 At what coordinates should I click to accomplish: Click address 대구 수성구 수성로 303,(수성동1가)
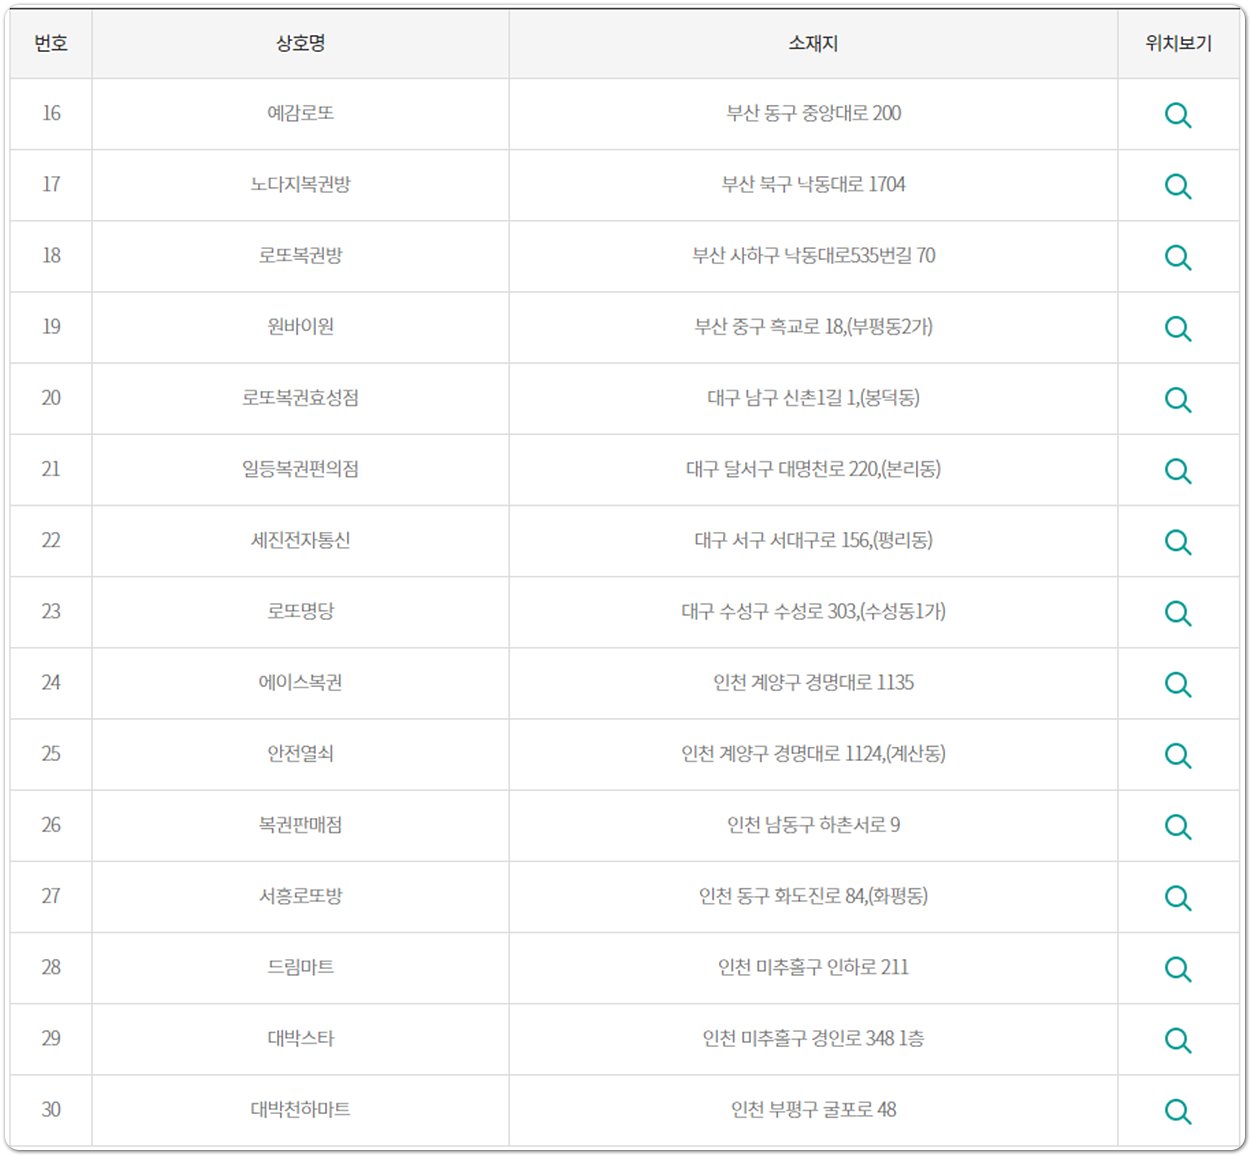pos(813,611)
